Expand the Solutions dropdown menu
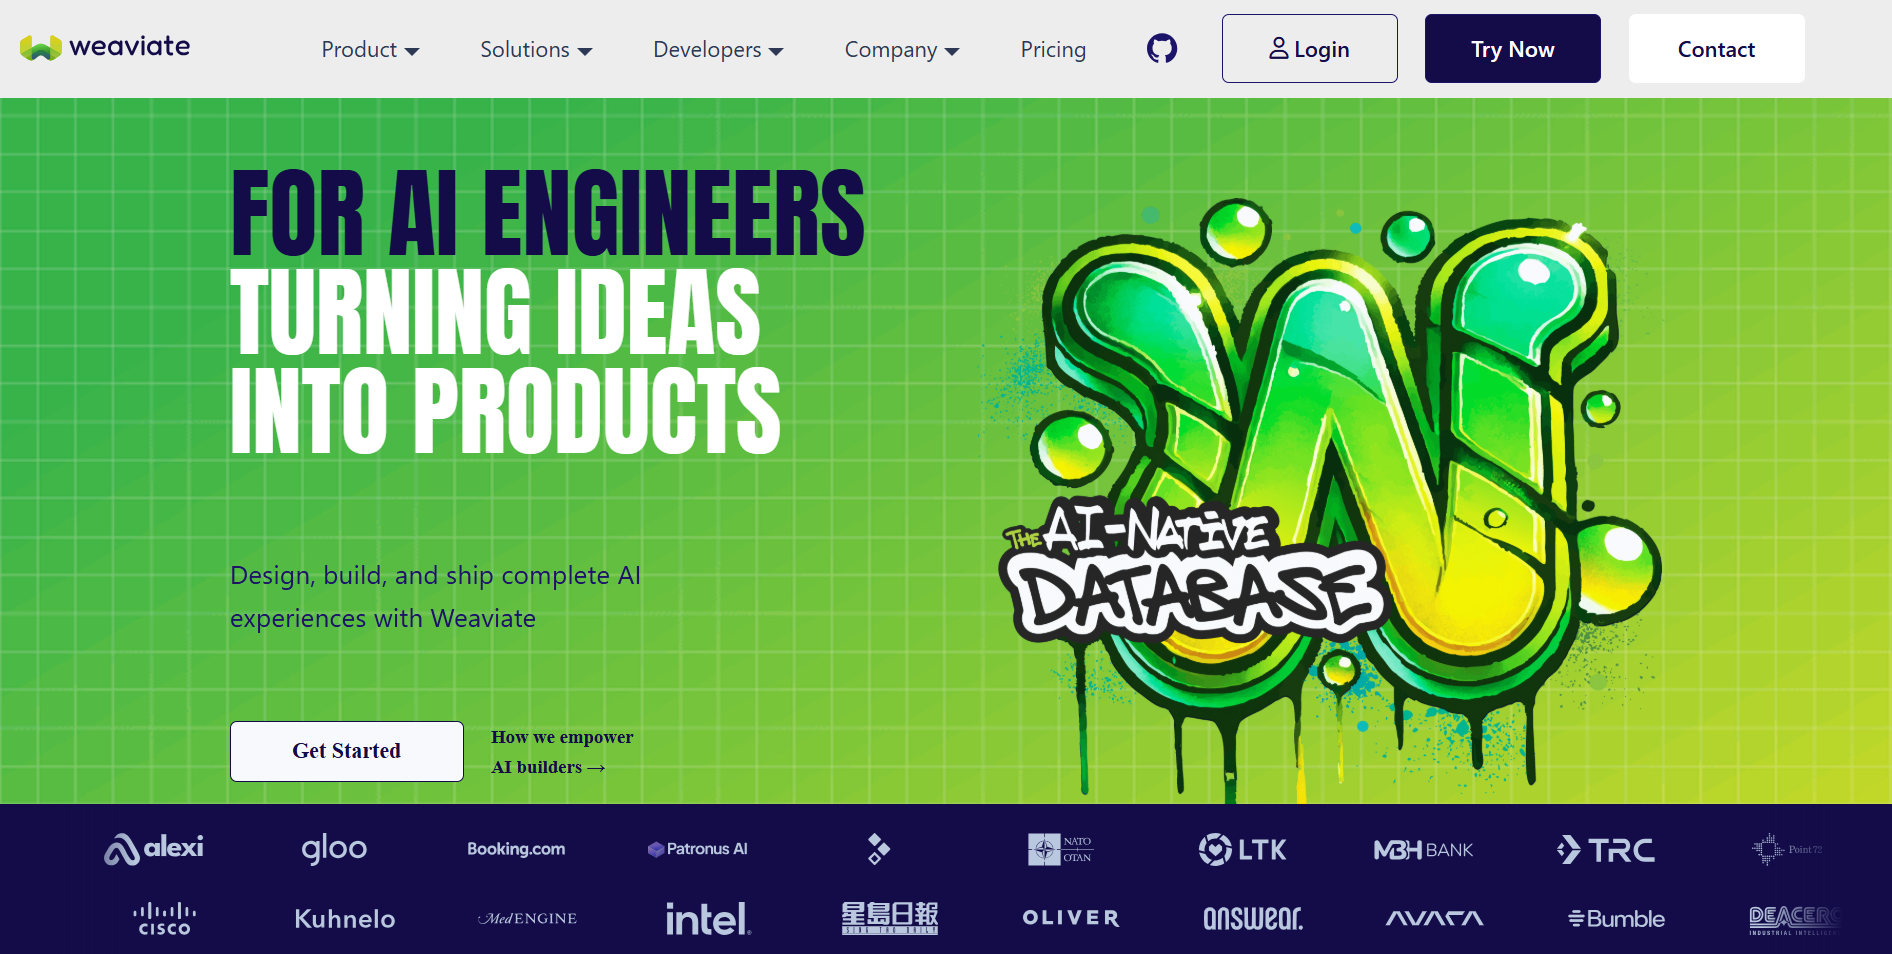This screenshot has width=1892, height=954. [536, 49]
